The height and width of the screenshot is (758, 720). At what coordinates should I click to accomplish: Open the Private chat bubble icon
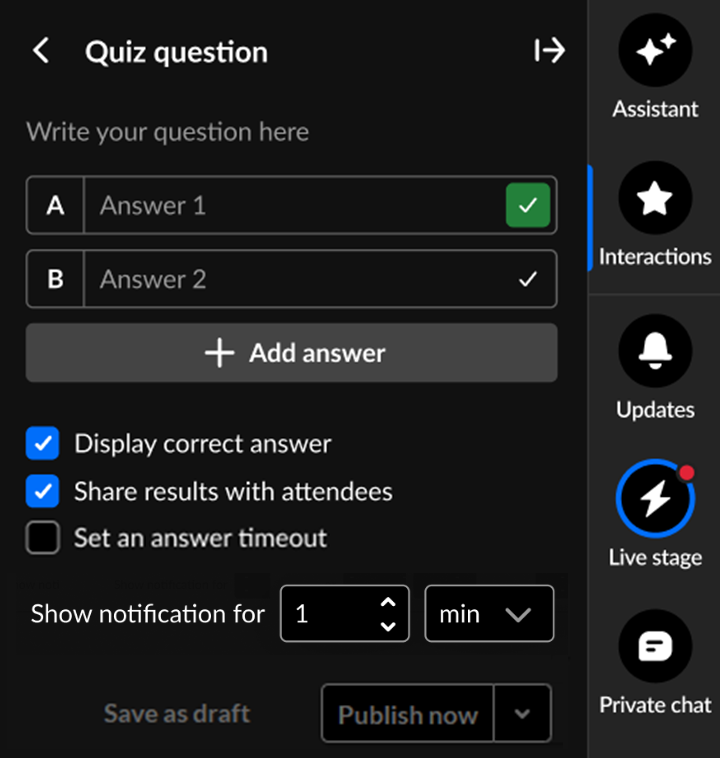tap(655, 646)
